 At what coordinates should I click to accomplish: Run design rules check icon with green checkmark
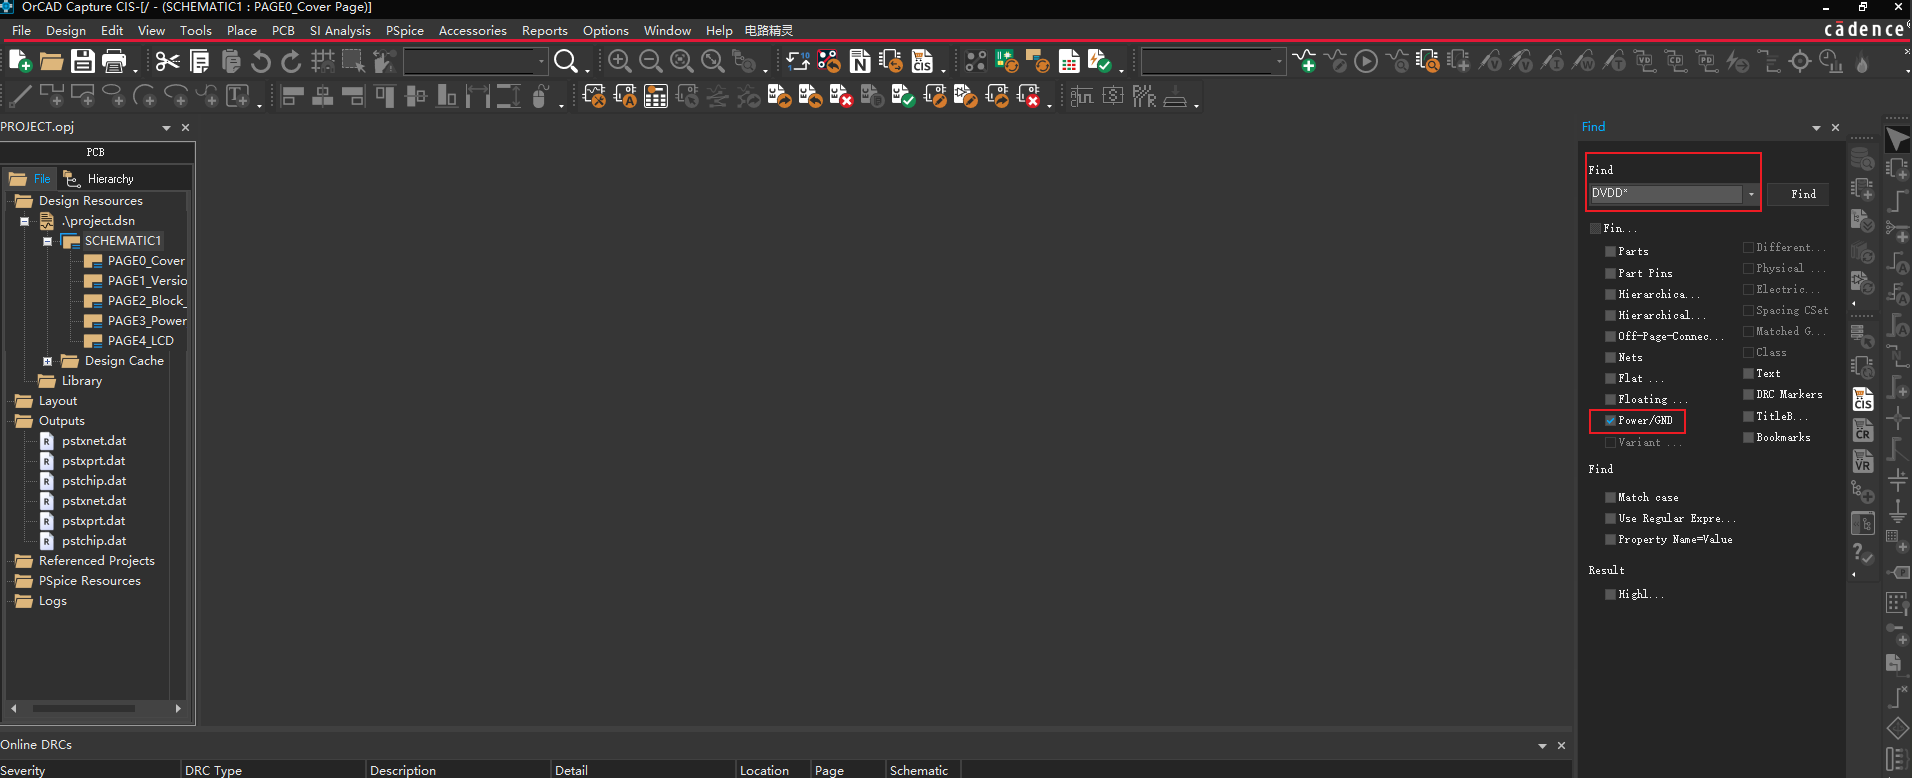pos(1100,61)
